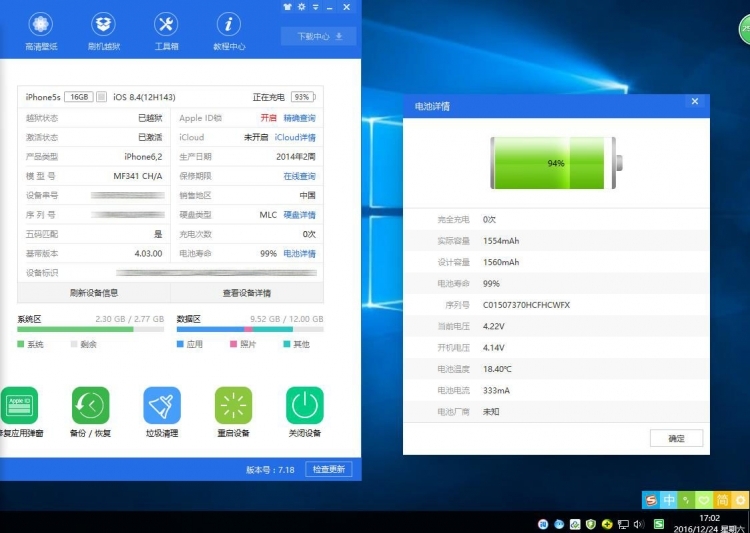Open settings via the gear icon in title bar

[x=301, y=7]
